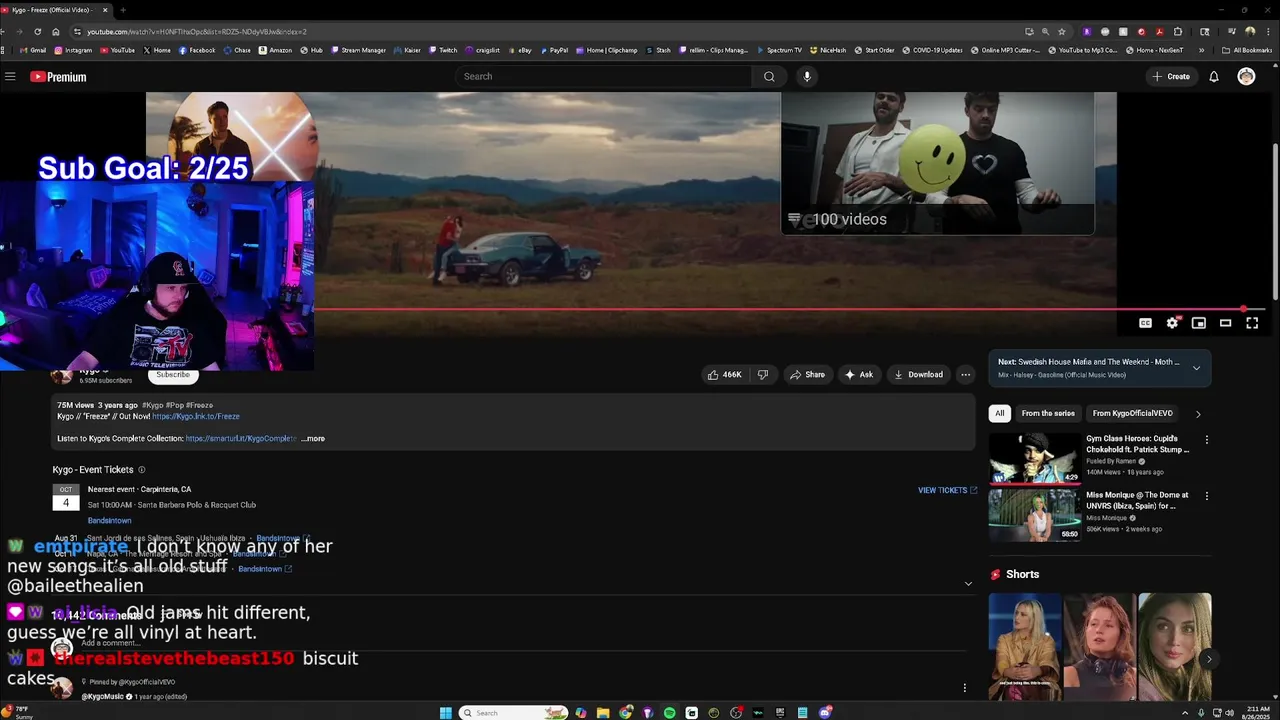Screen dimensions: 1280x720
Task: Open the Windows Start menu
Action: [x=446, y=712]
